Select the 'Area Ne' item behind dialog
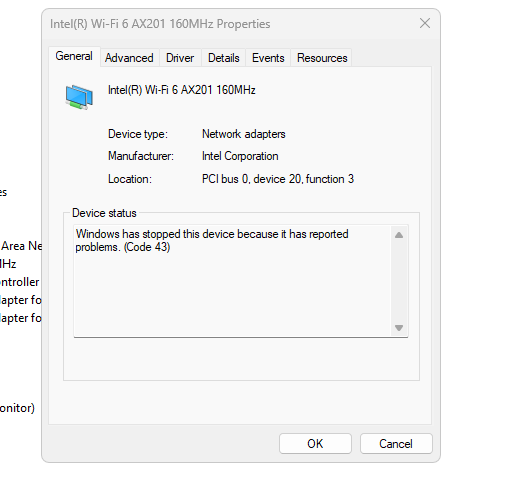 [21, 246]
